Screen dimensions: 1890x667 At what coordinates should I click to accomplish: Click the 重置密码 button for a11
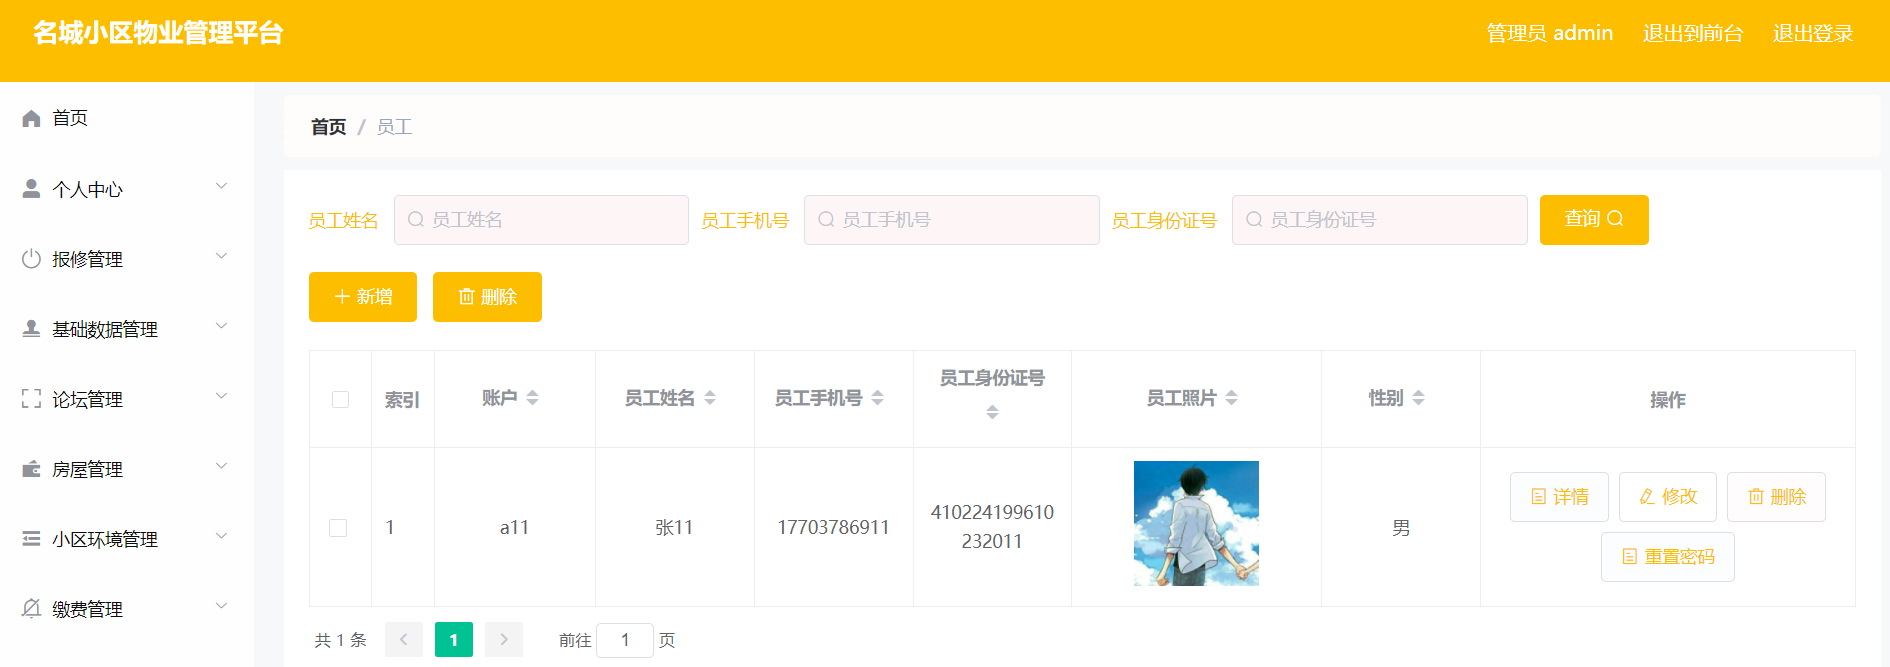pos(1668,557)
